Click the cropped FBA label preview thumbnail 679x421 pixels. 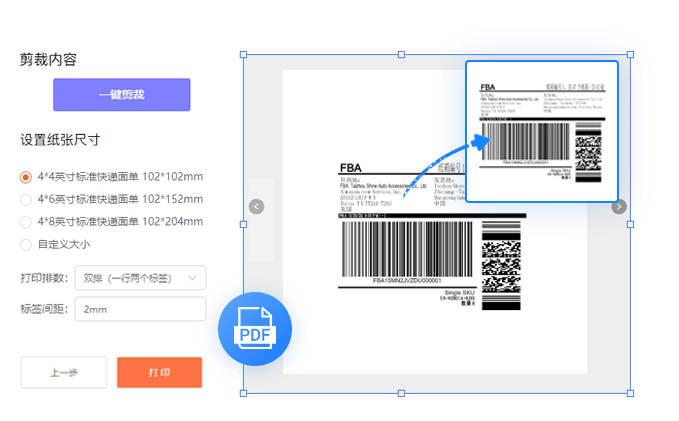pos(542,132)
